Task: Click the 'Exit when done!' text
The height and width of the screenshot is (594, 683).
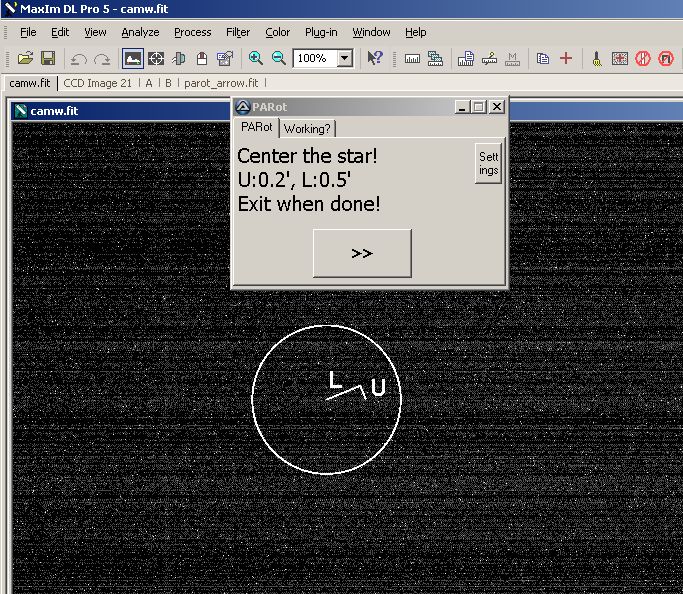Action: [309, 204]
